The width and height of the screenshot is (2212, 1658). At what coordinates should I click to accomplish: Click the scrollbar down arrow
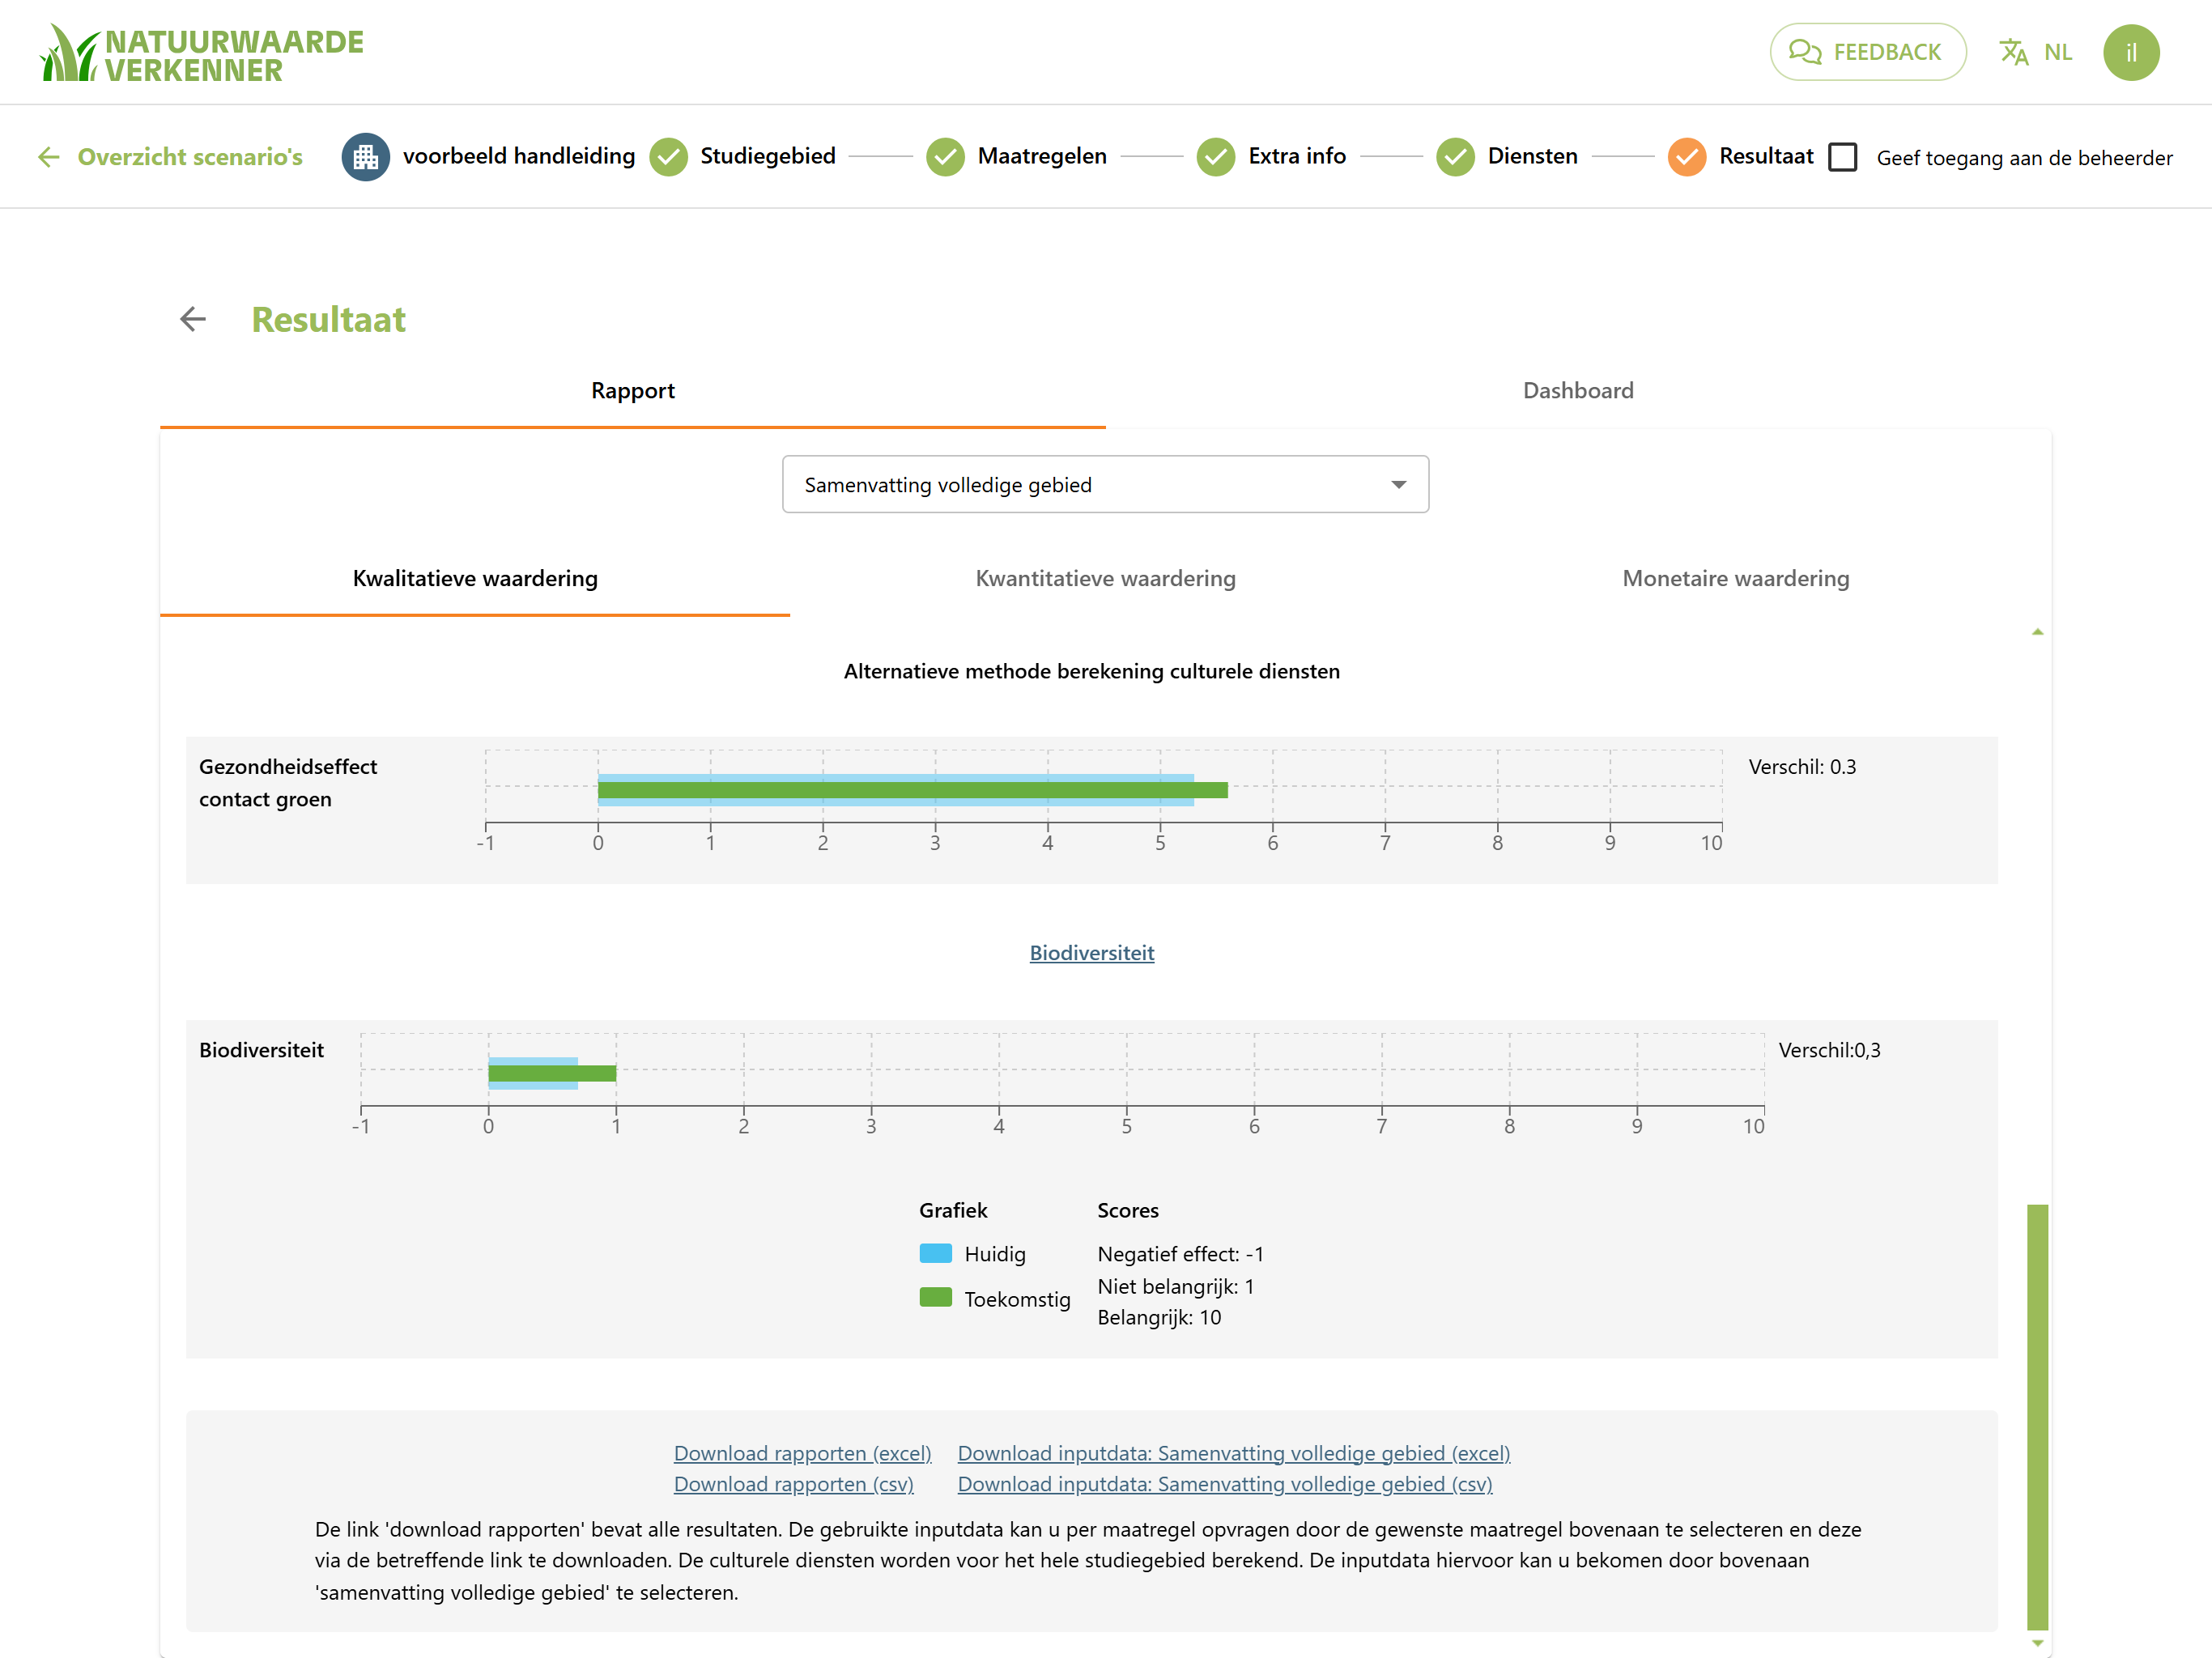point(2037,1643)
